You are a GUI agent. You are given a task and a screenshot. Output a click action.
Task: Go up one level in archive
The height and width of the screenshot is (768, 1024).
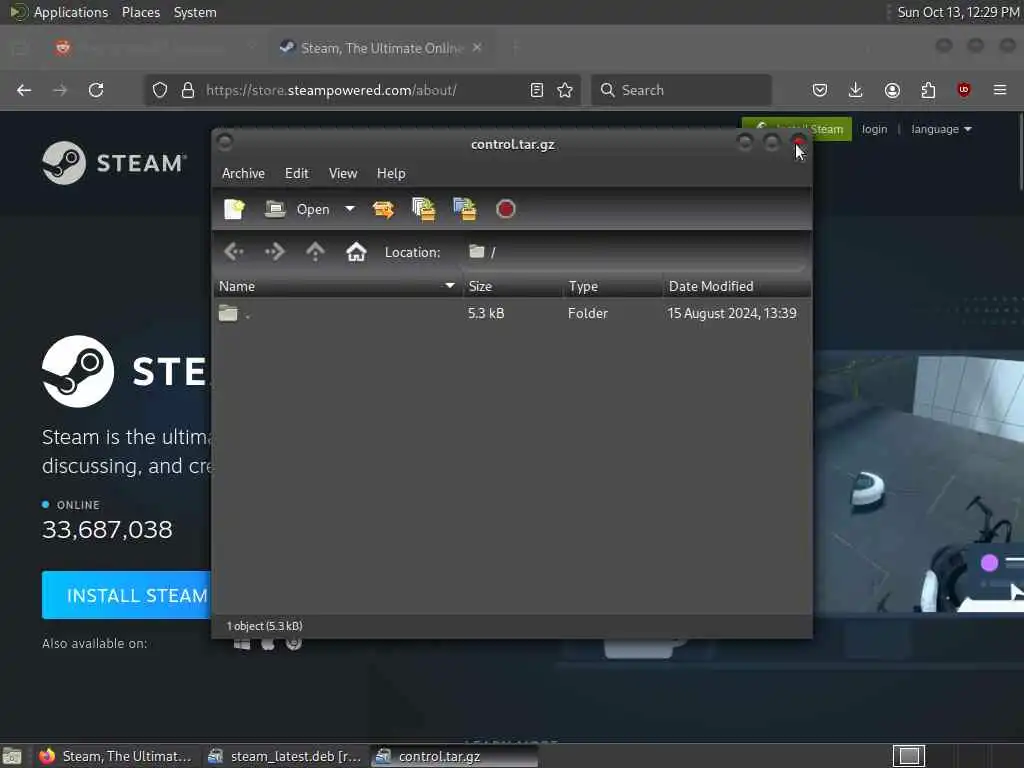pyautogui.click(x=315, y=251)
